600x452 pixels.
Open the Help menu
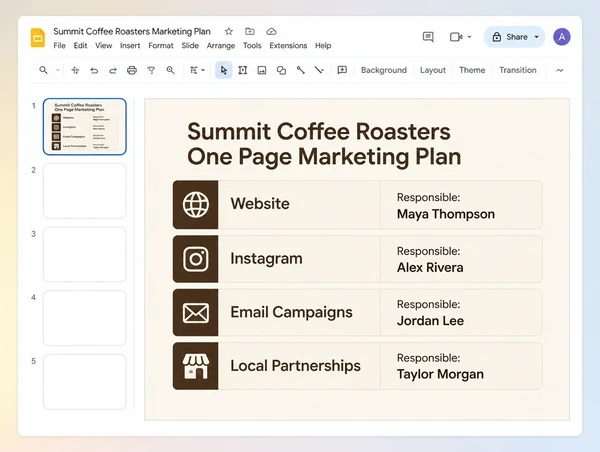click(x=323, y=46)
